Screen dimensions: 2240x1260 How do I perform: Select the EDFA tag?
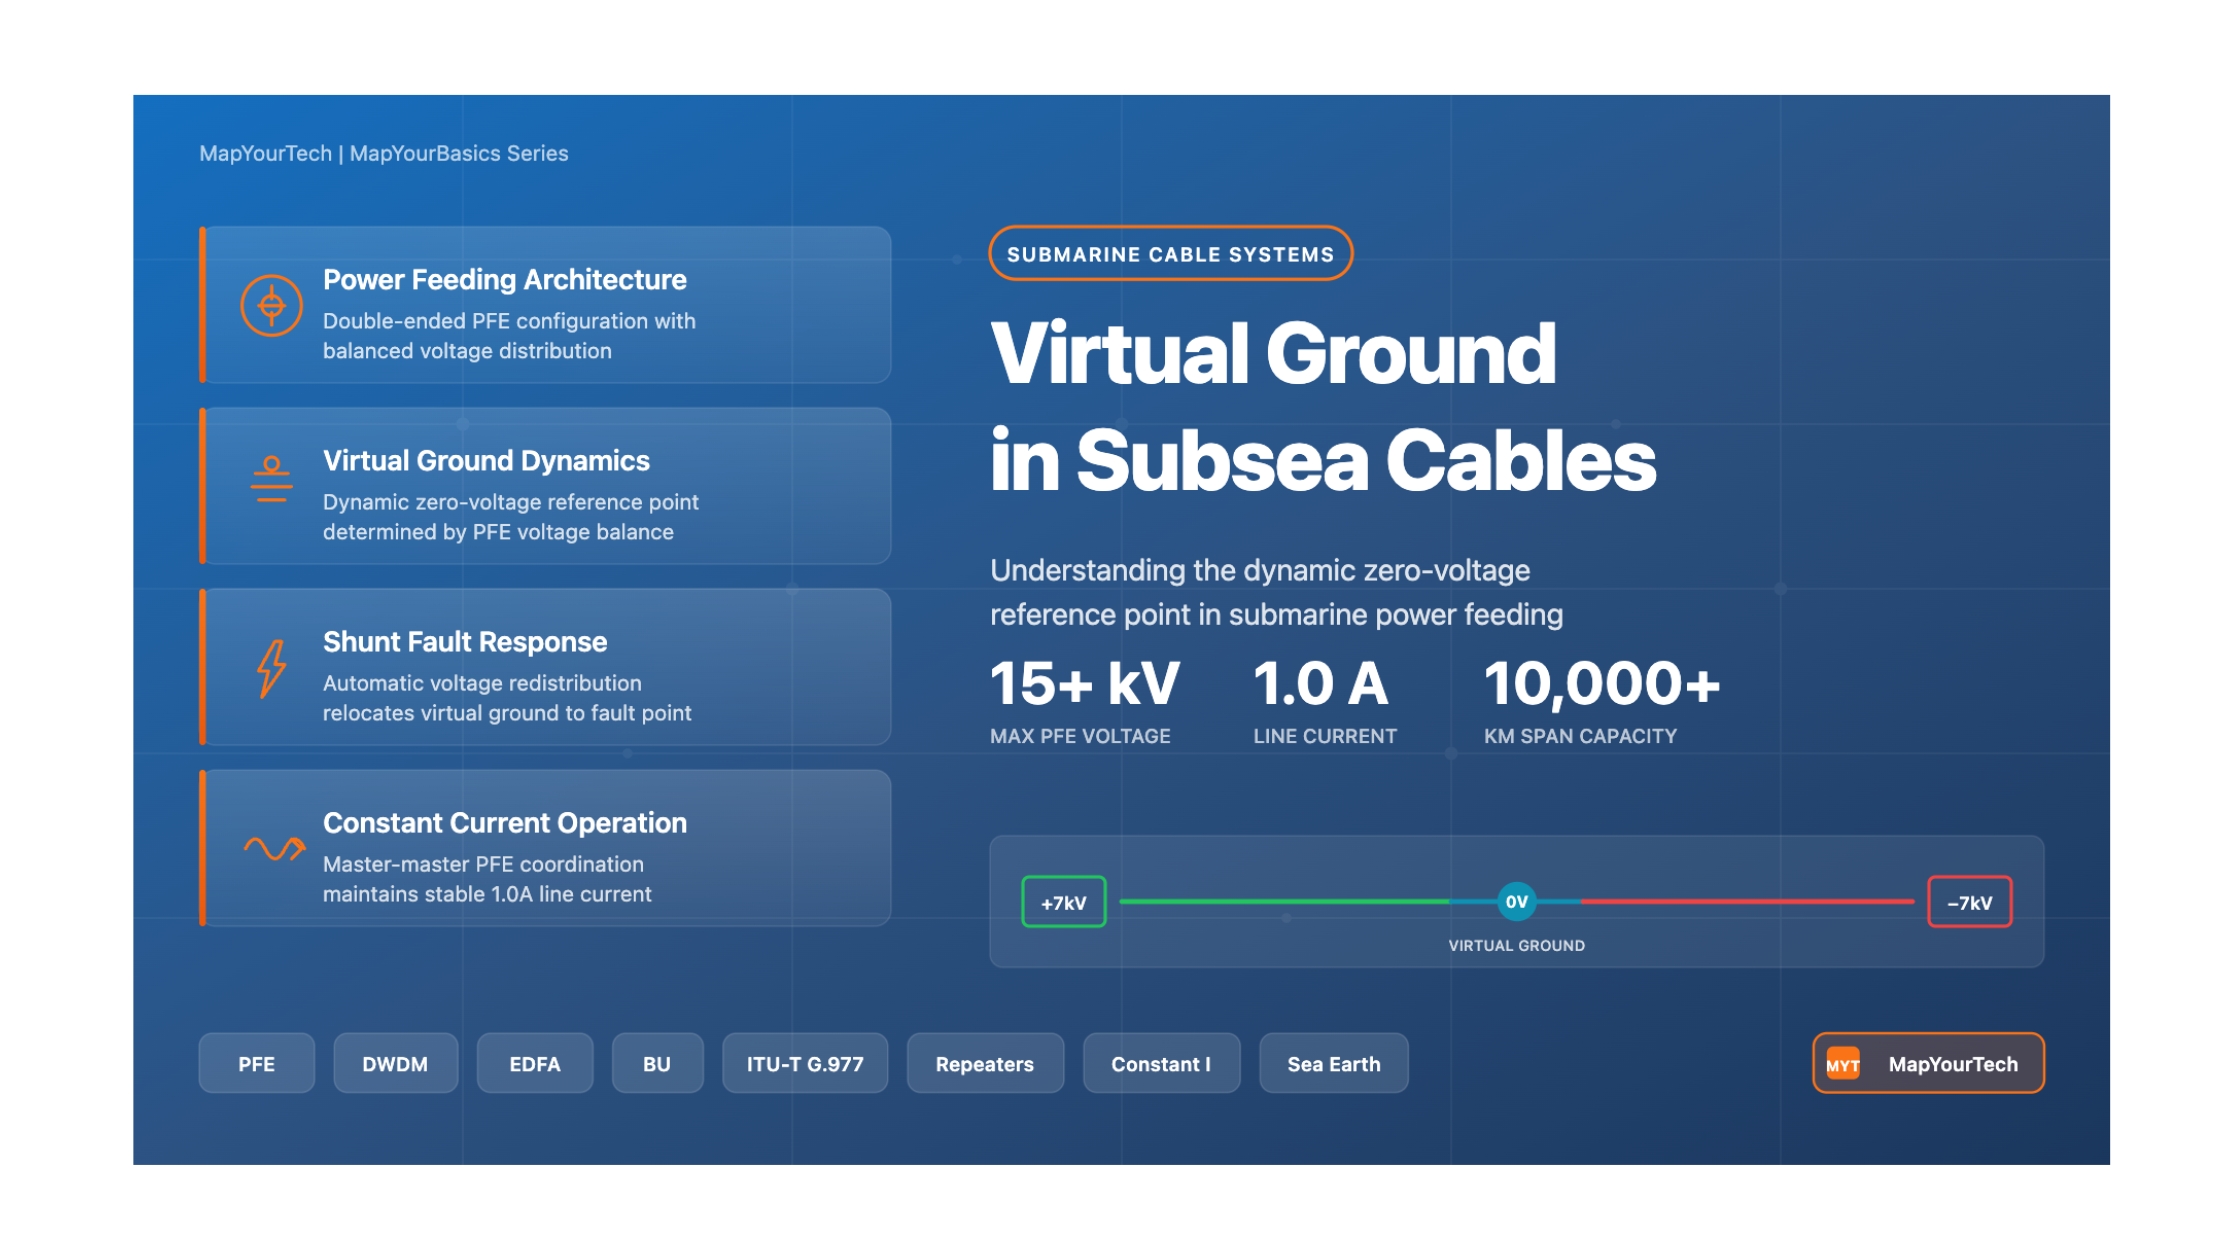tap(535, 1064)
